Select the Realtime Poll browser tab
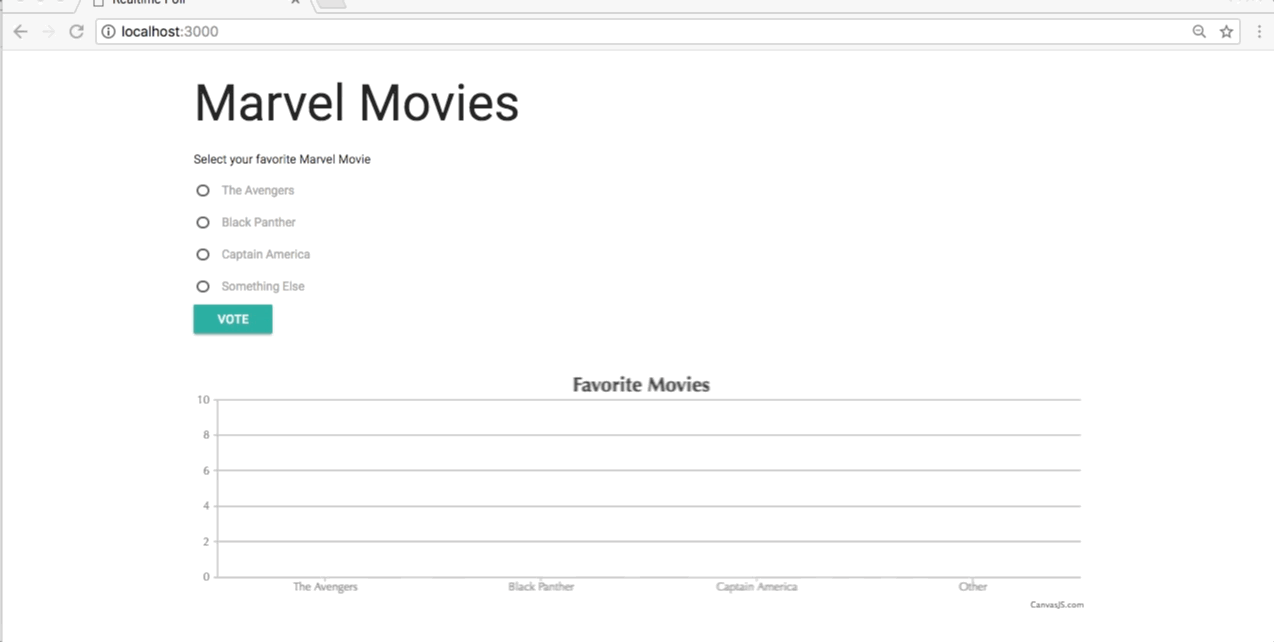1274x642 pixels. (195, 4)
